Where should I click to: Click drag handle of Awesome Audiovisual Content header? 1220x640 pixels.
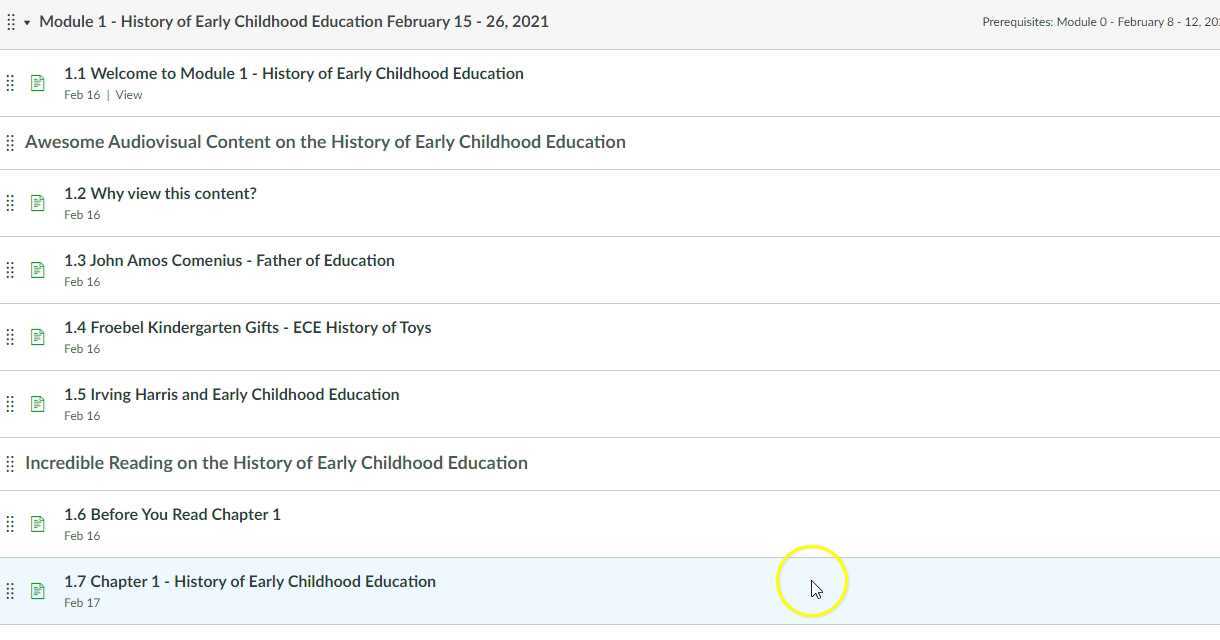(10, 143)
